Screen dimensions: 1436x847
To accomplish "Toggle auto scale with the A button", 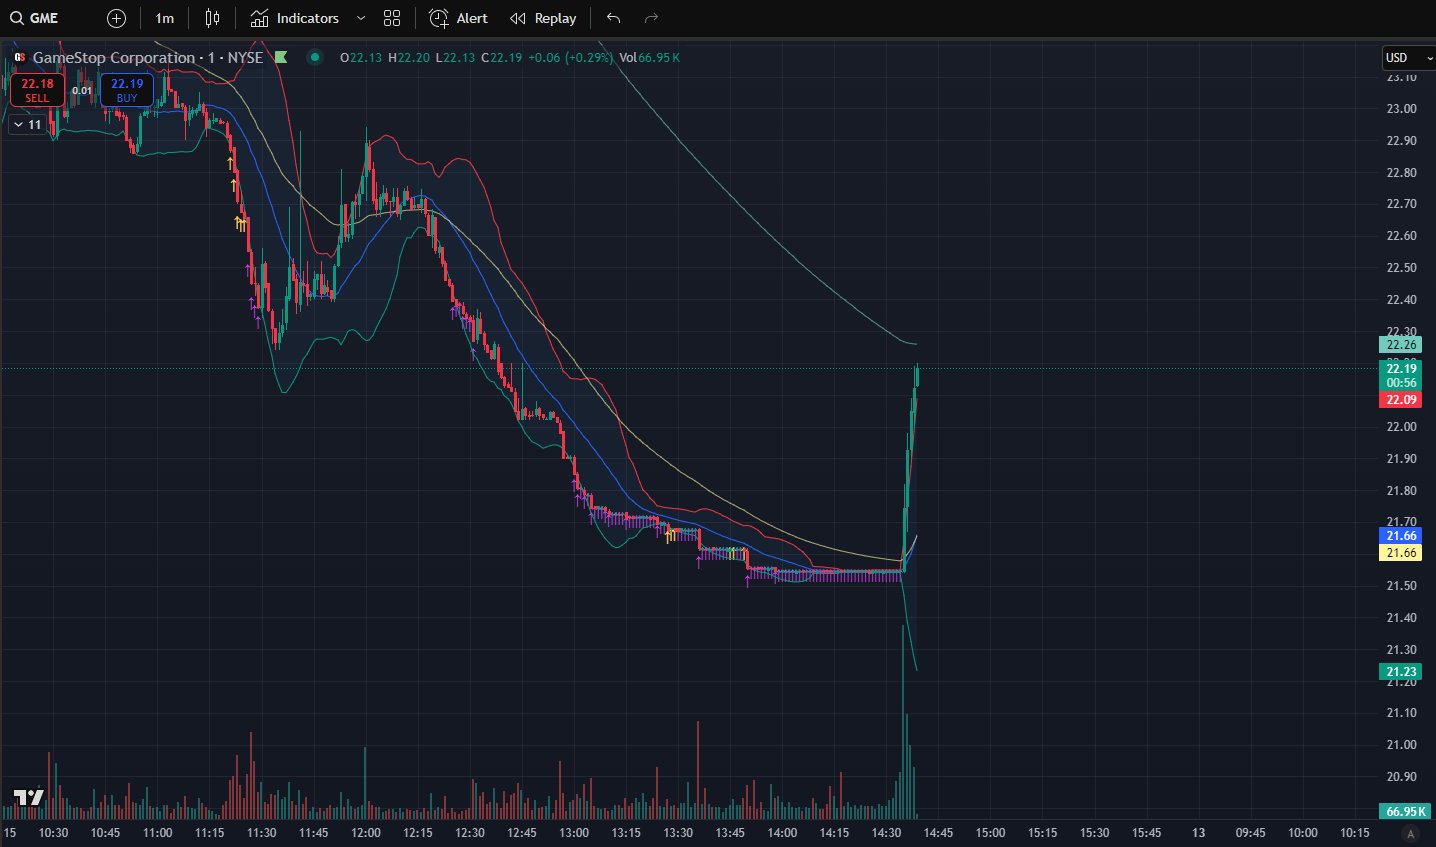I will (x=1411, y=833).
